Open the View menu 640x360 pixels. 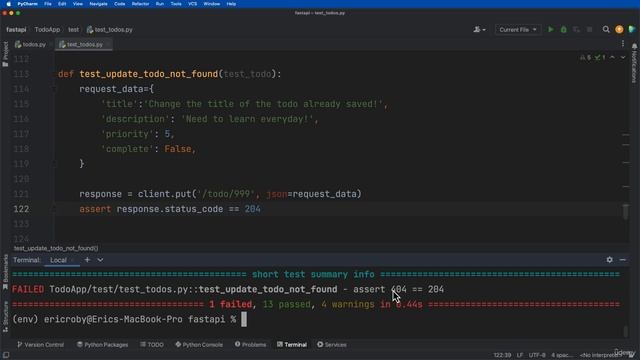pyautogui.click(x=78, y=4)
